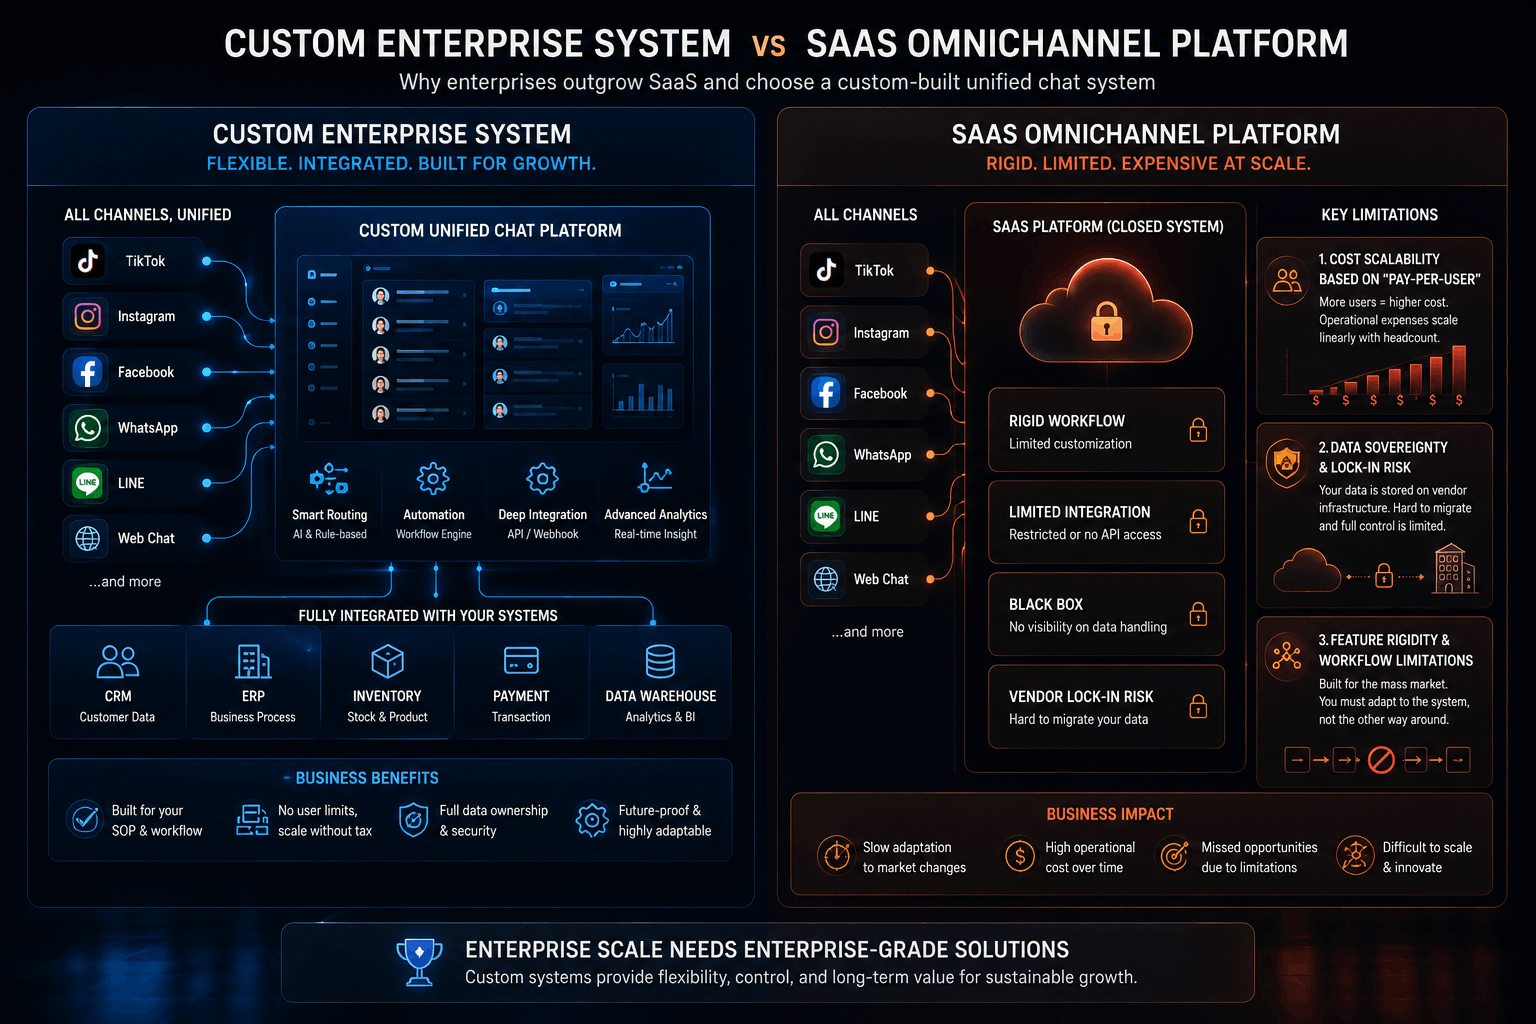Click the Payment card icon
Screen dimensions: 1536x1024
pyautogui.click(x=521, y=660)
